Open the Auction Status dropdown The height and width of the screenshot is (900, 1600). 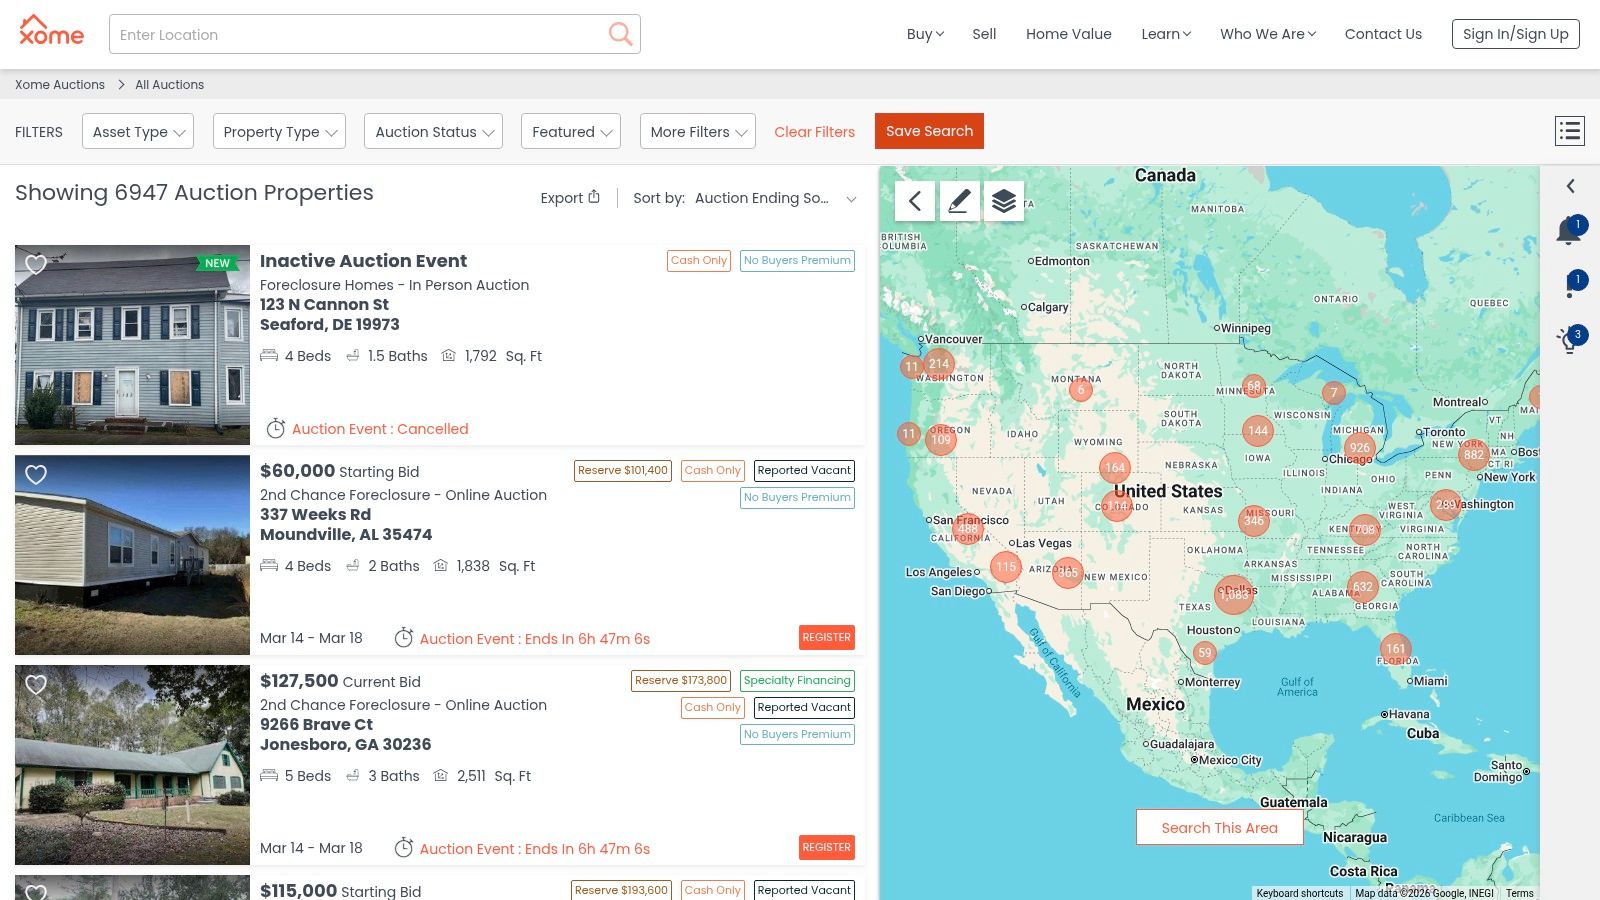(x=434, y=131)
